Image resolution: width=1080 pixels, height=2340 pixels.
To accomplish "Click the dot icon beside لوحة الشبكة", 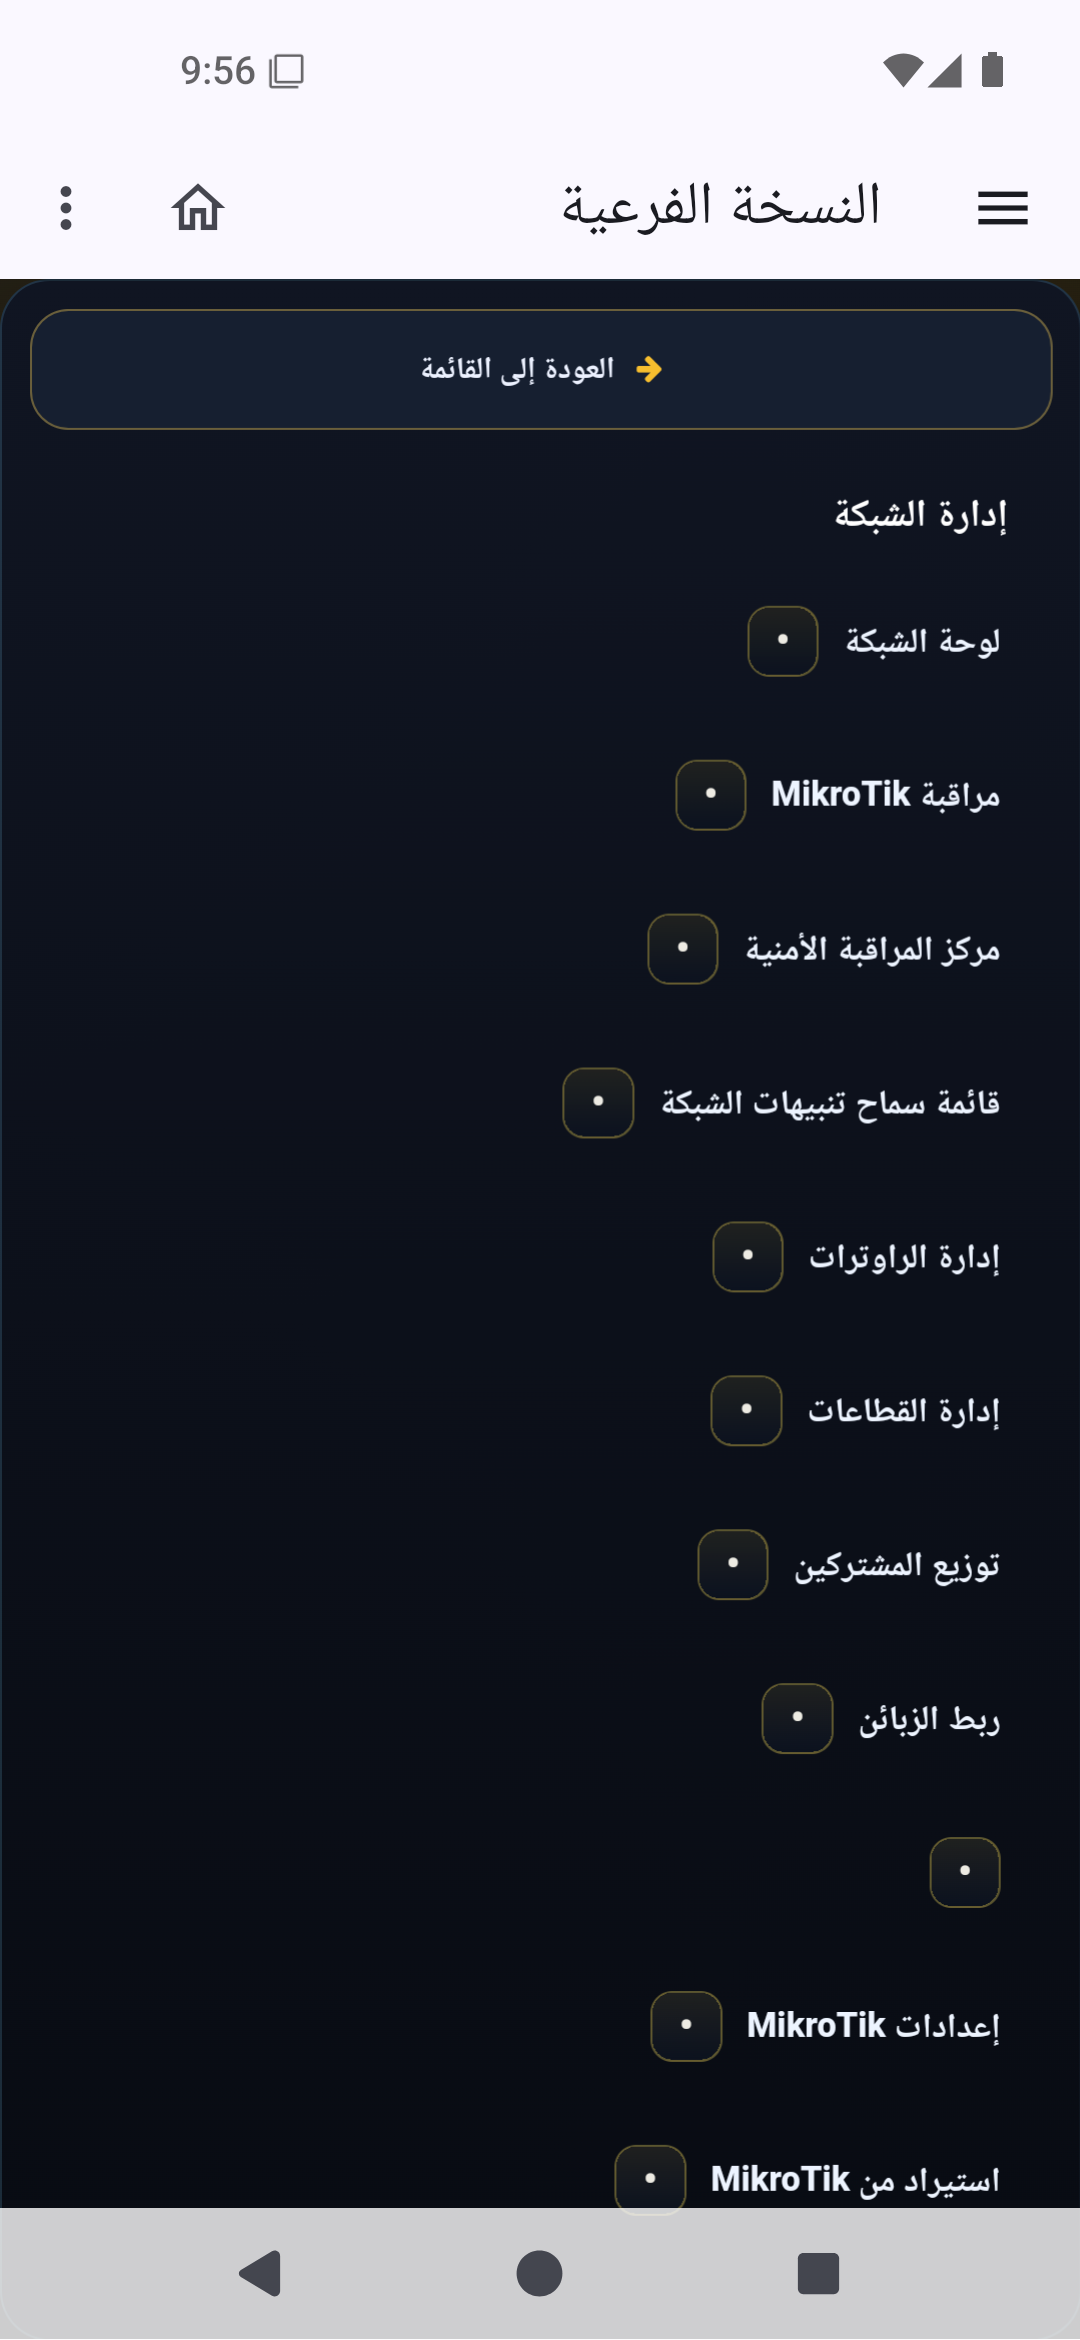I will (783, 641).
